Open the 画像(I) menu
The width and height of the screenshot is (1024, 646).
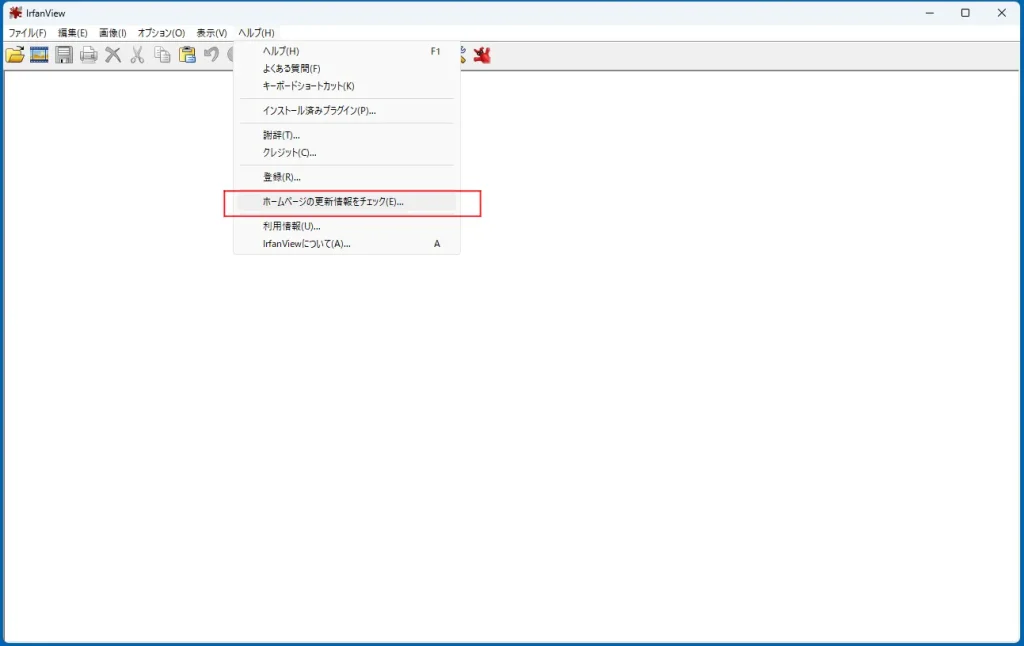(112, 33)
